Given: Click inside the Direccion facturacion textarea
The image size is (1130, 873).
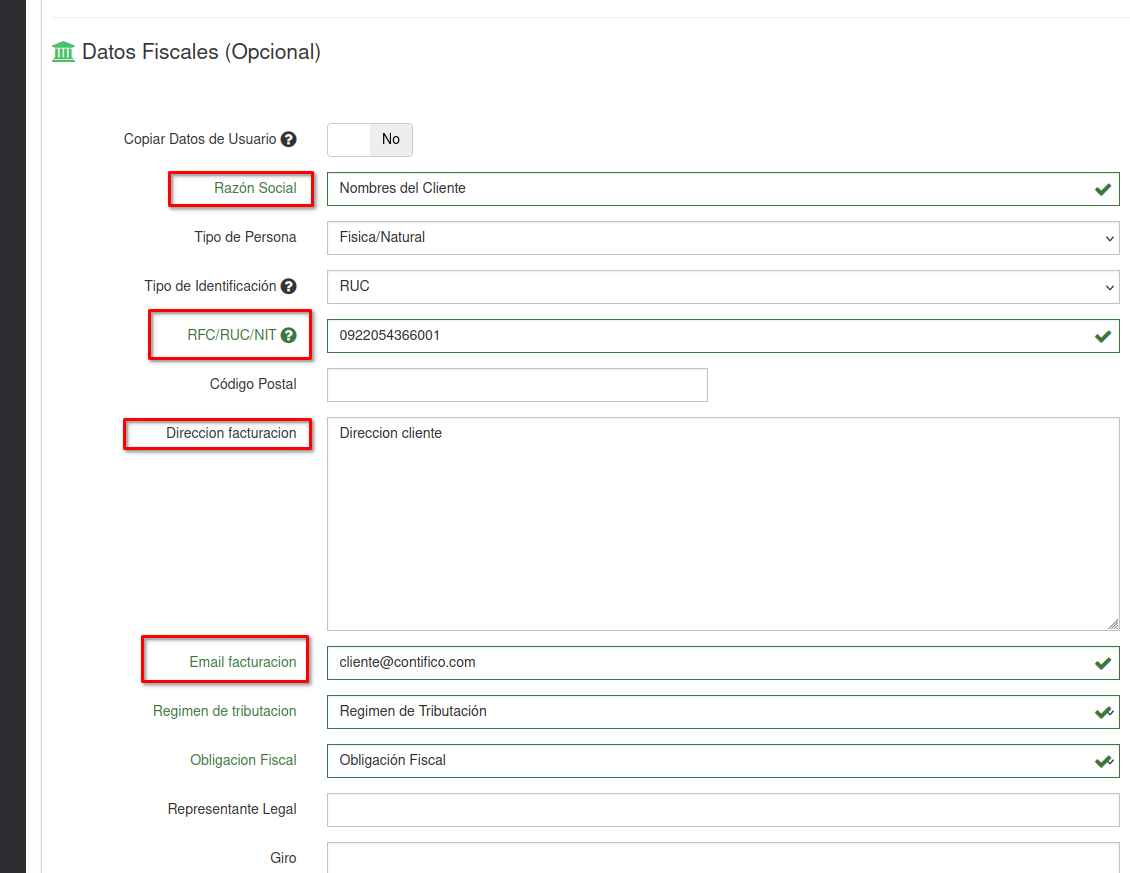Looking at the screenshot, I should pos(722,524).
